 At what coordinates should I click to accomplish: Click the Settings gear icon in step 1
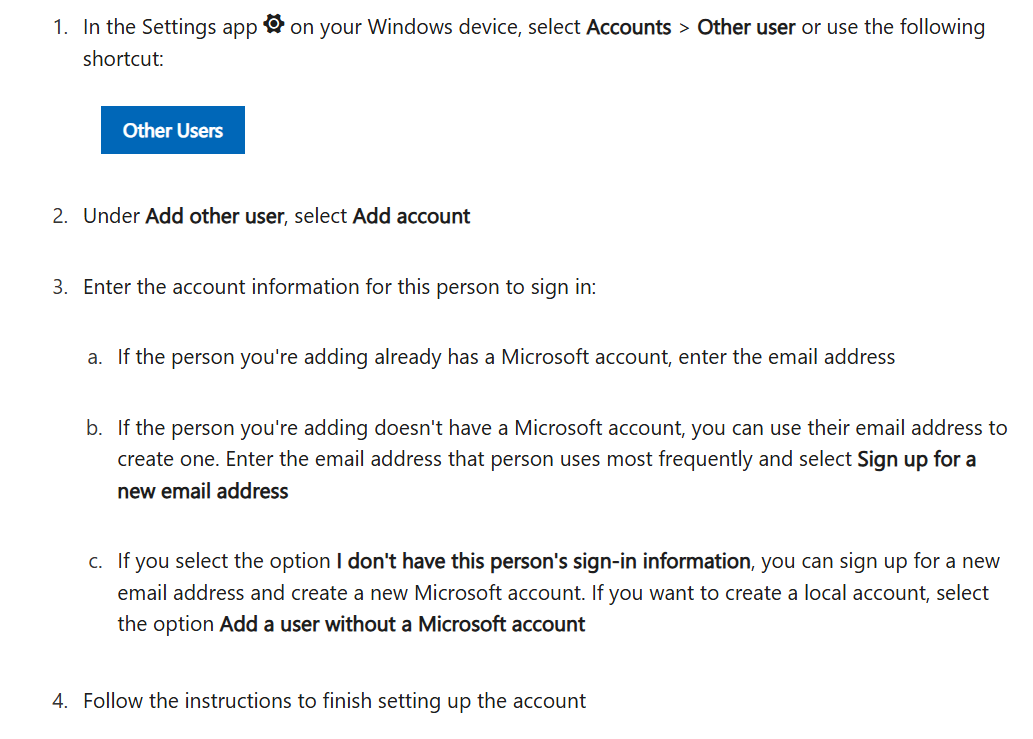click(x=273, y=24)
